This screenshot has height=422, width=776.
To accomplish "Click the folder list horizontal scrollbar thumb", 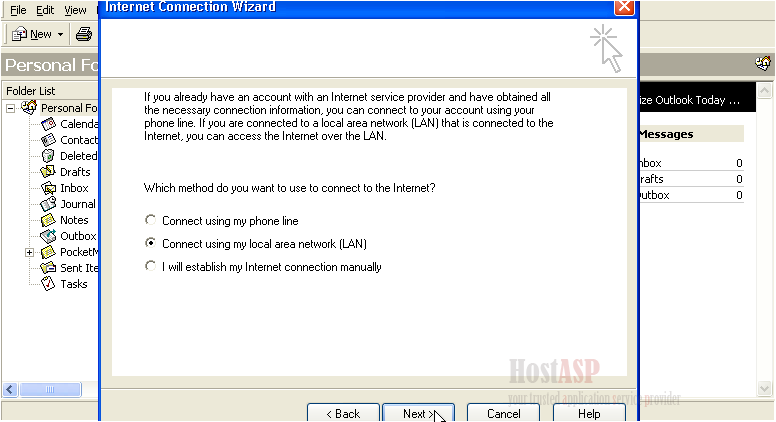I will coord(50,389).
